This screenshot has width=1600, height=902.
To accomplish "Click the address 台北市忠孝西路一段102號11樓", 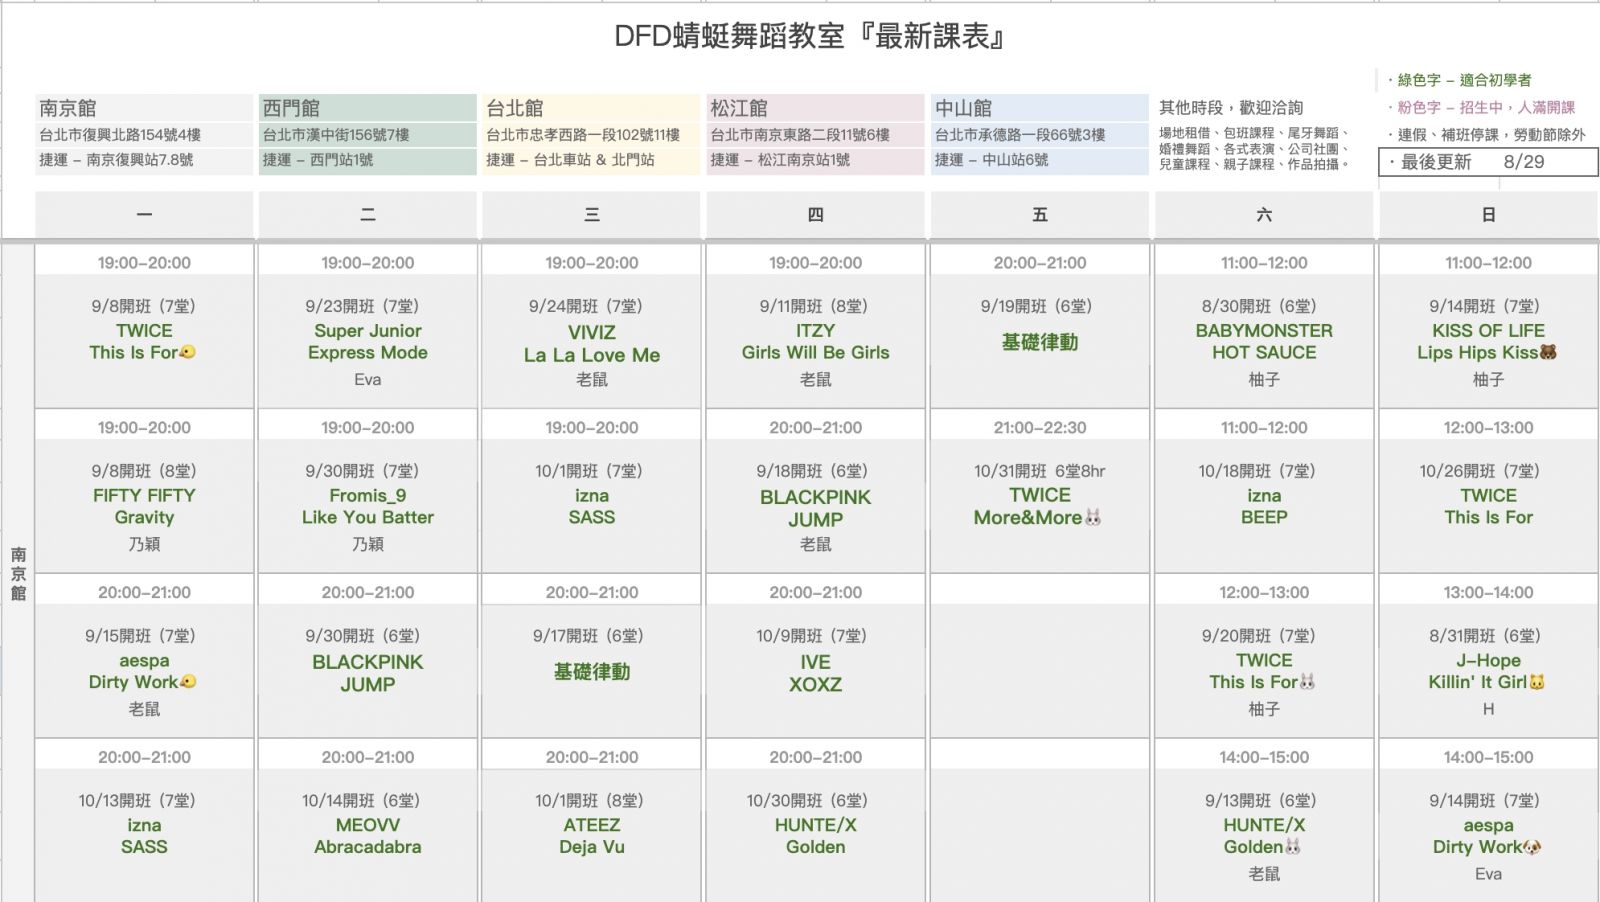I will (x=583, y=135).
